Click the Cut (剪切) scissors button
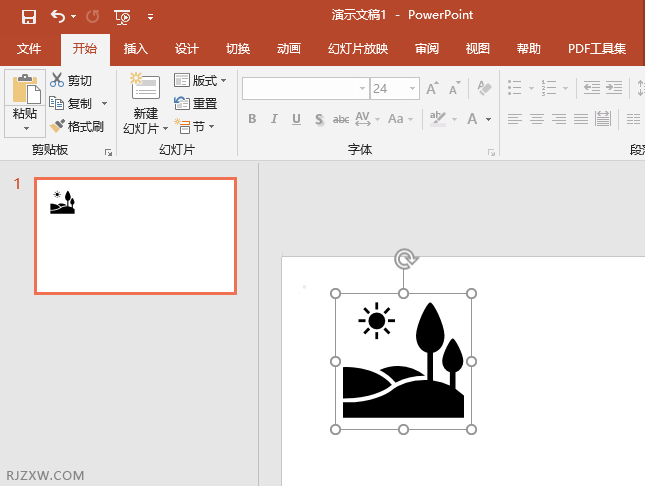645x486 pixels. 71,80
